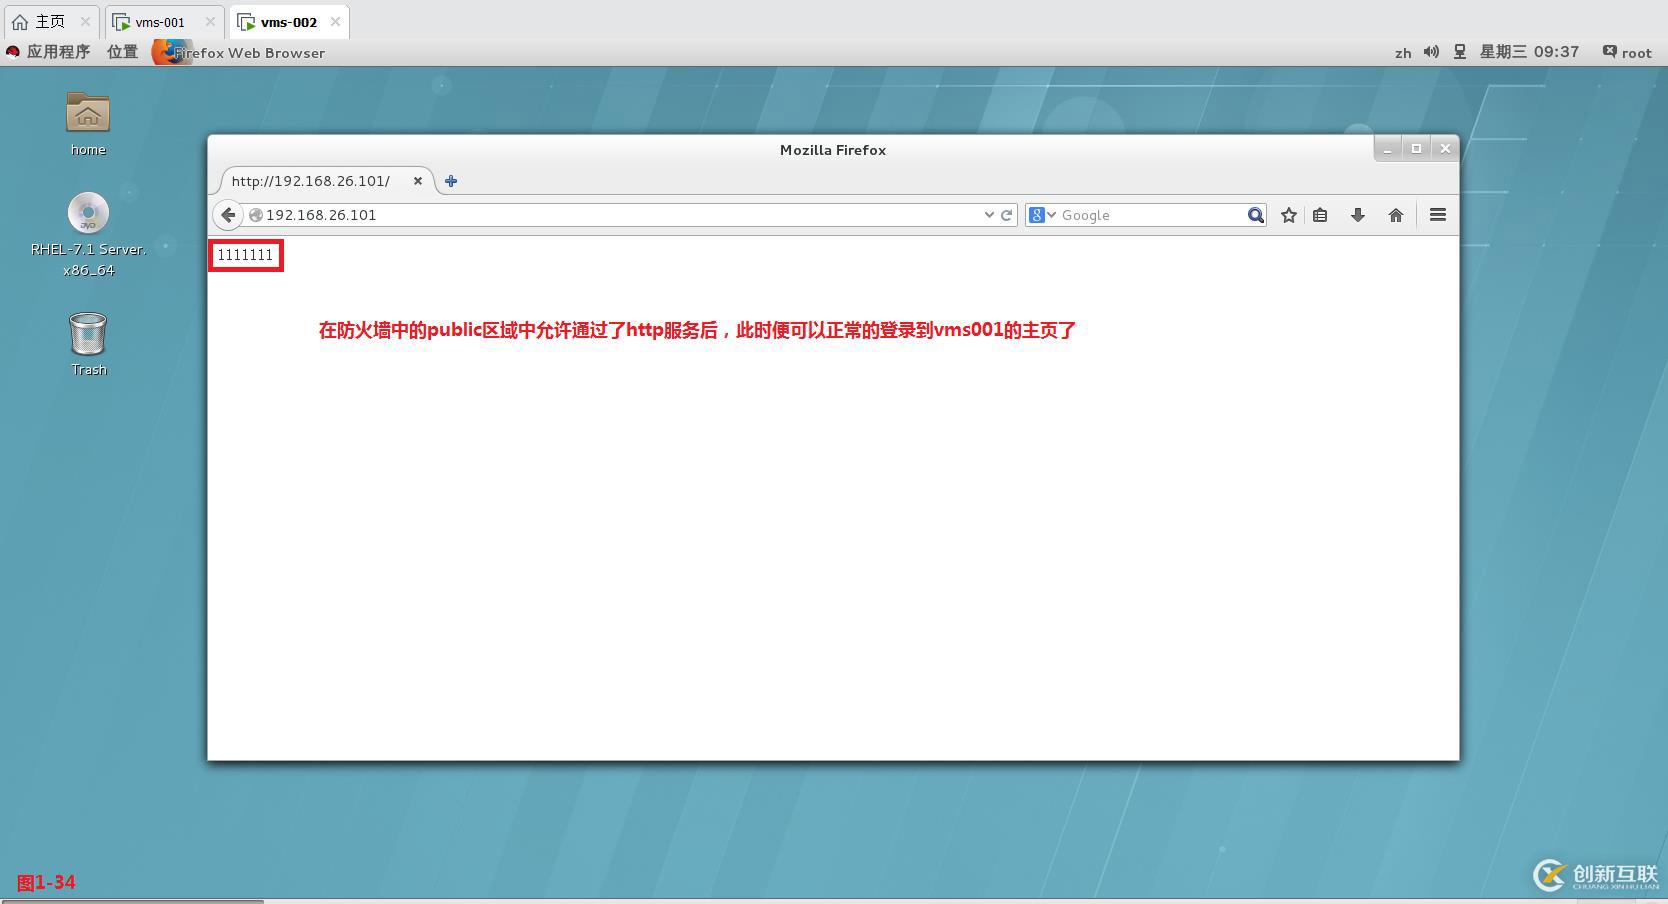
Task: Go to homepage via the Home icon
Action: coord(1396,215)
